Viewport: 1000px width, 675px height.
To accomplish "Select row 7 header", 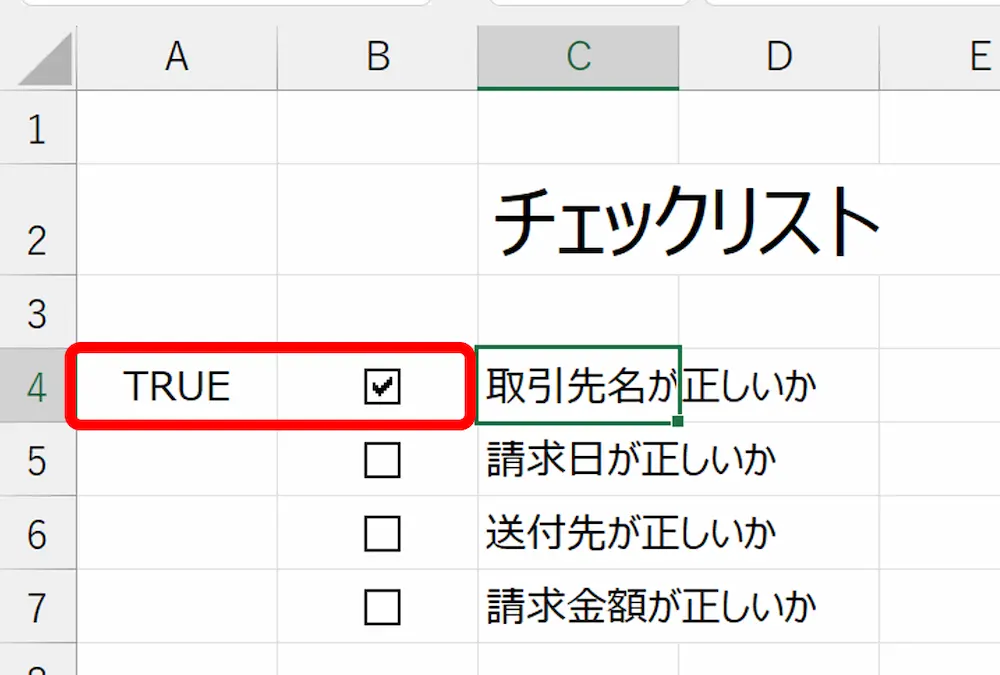I will coord(37,607).
